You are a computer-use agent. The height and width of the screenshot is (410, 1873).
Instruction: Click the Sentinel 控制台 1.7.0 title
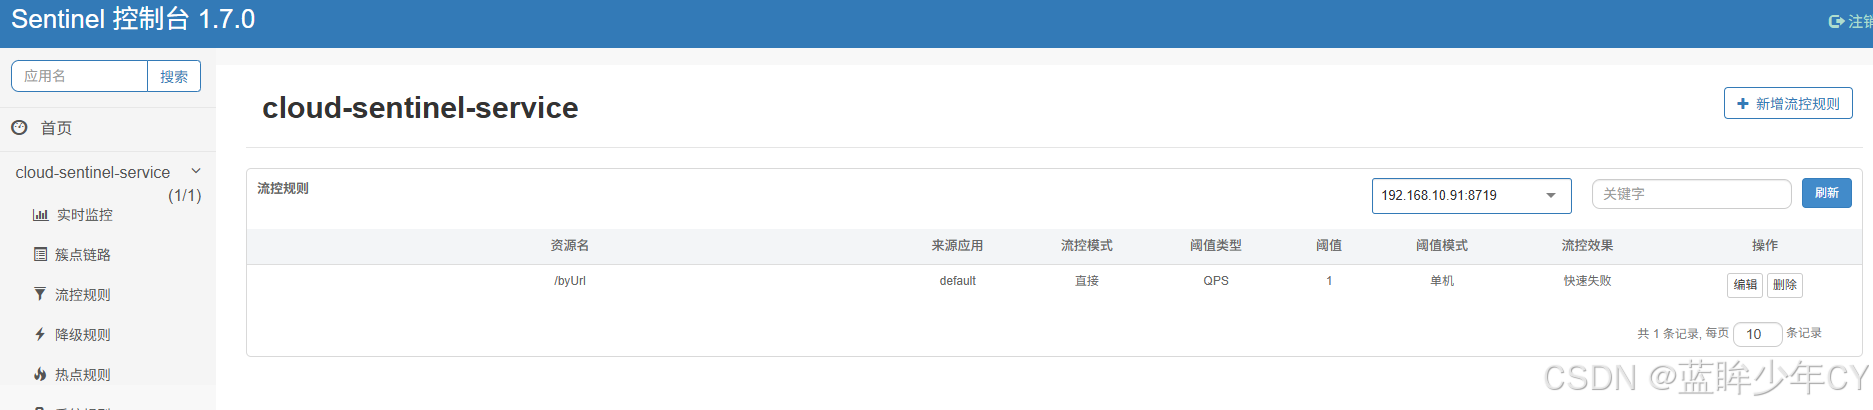pyautogui.click(x=133, y=19)
